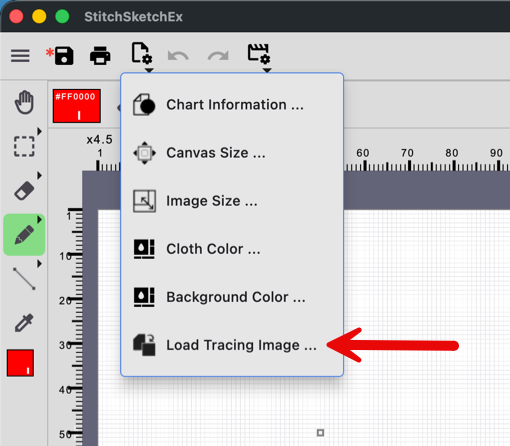The image size is (510, 446).
Task: Click the Background Color droplet icon
Action: pos(144,297)
